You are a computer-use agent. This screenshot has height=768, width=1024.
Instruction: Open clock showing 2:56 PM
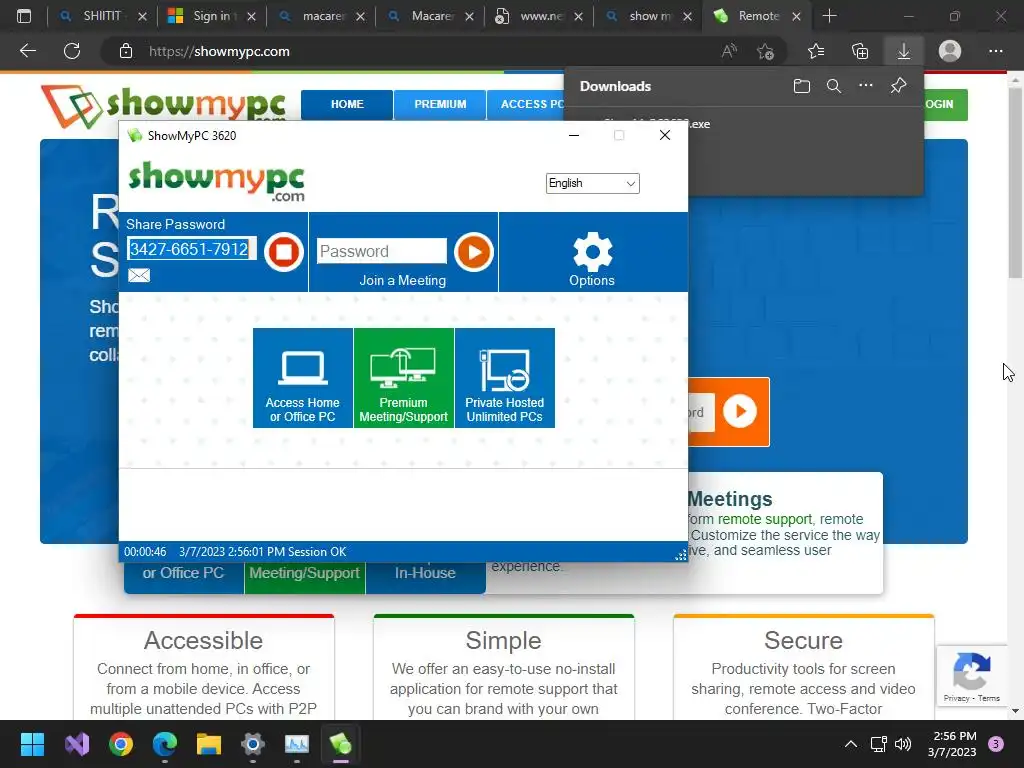tap(954, 744)
